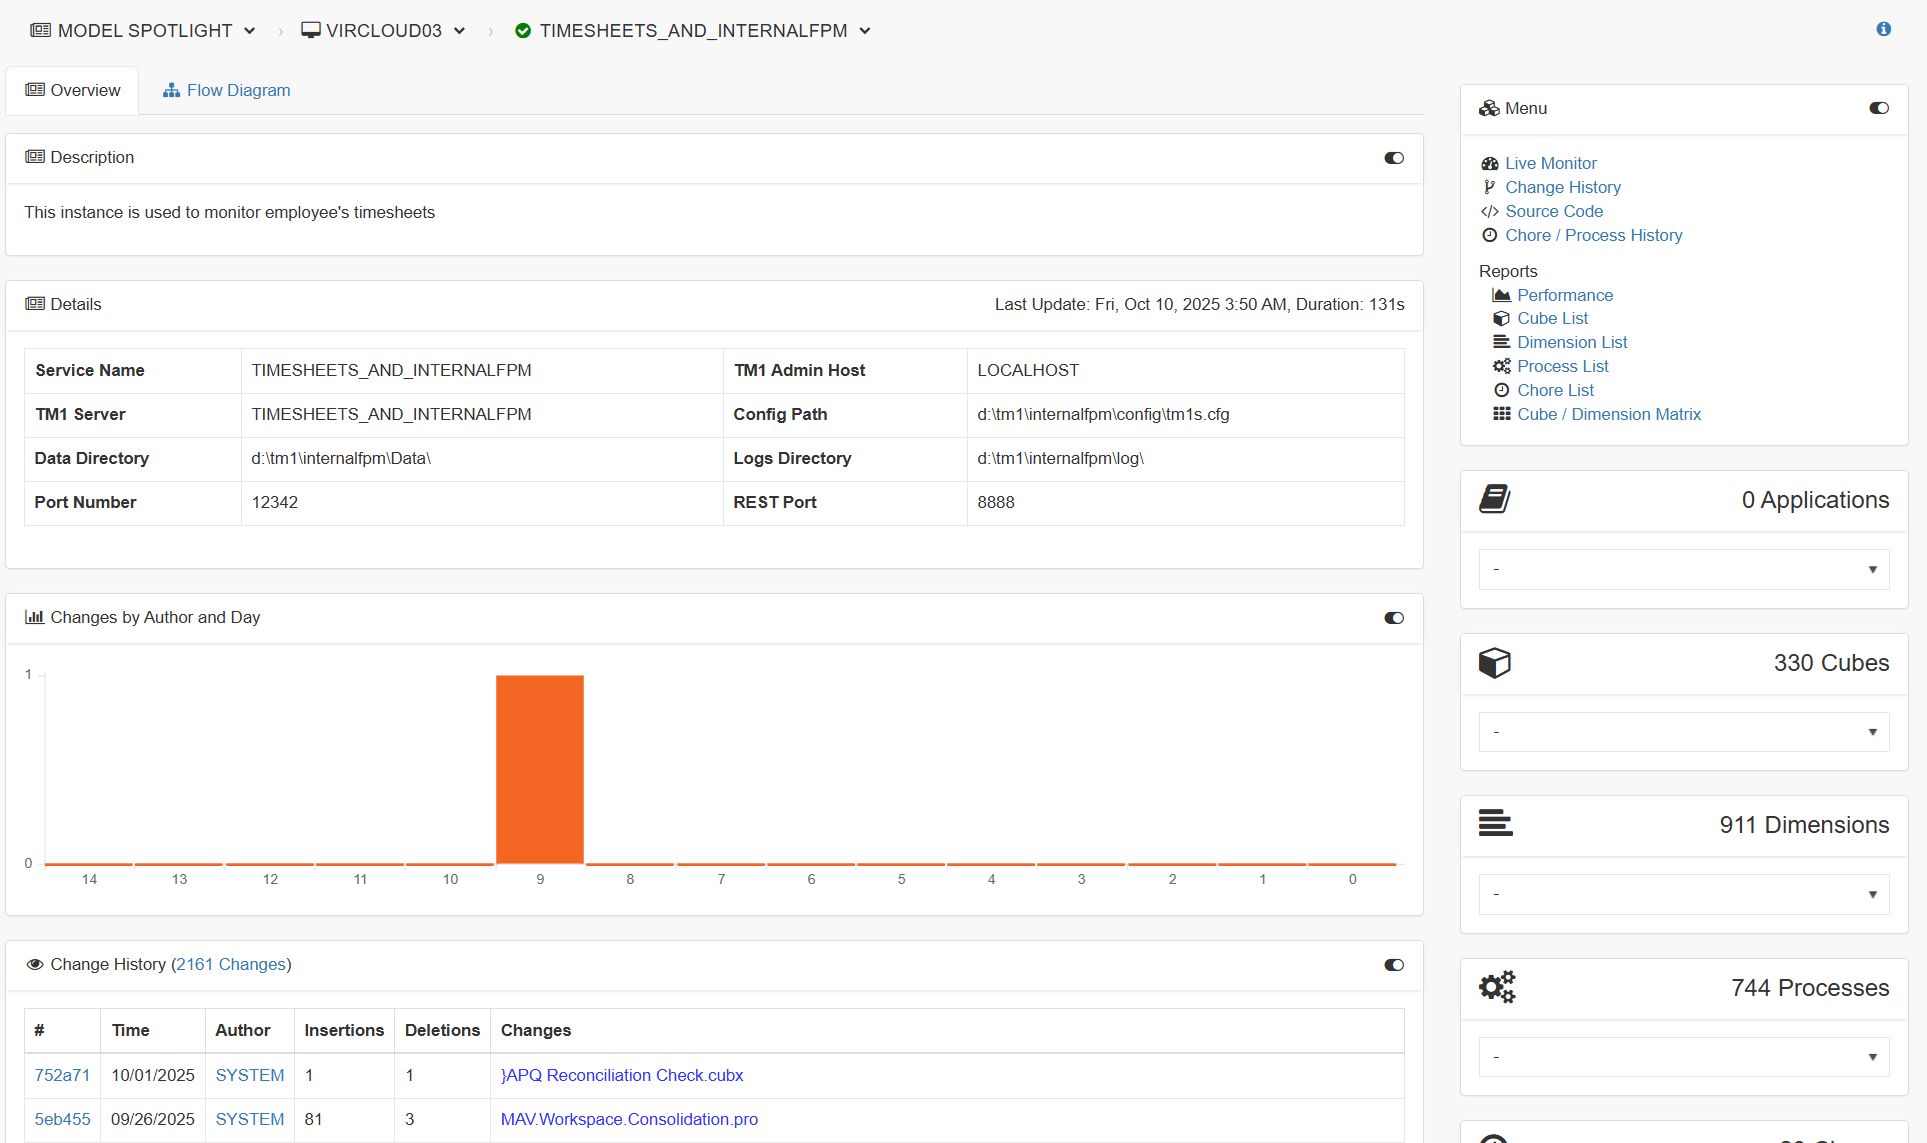Click the green status check icon in breadcrumb
Image resolution: width=1927 pixels, height=1143 pixels.
coord(522,31)
